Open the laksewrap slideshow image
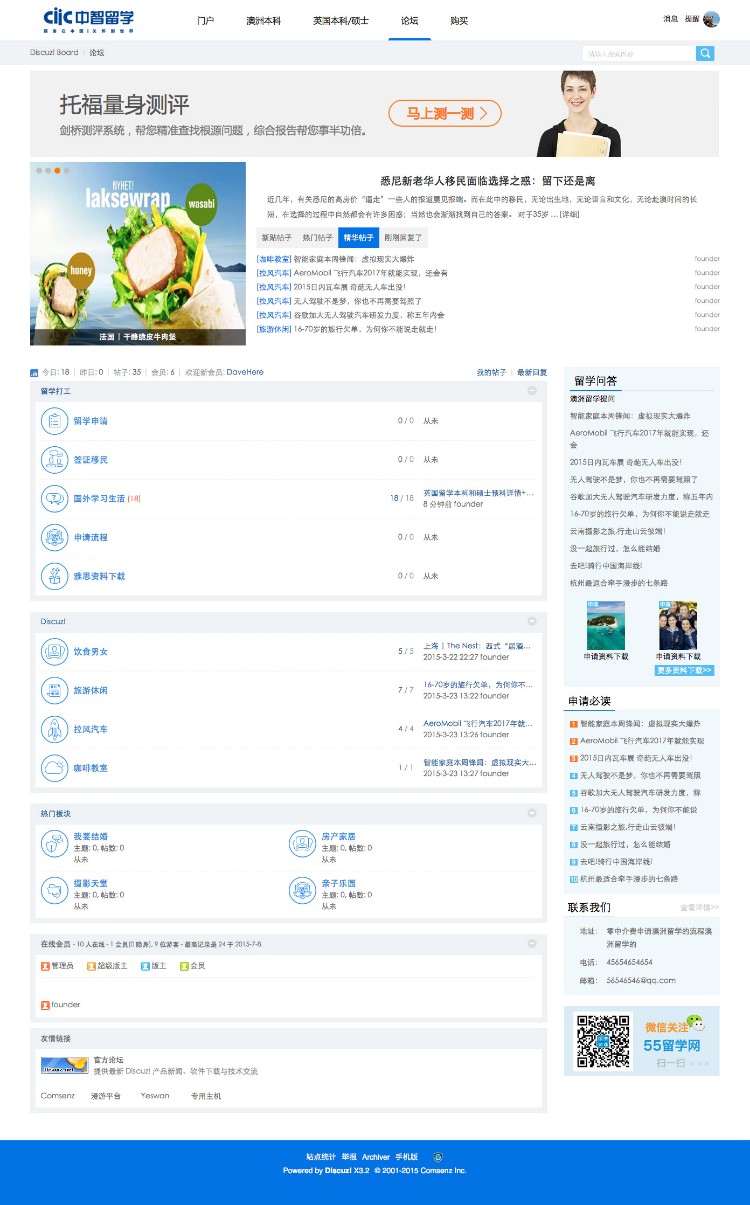Image resolution: width=750 pixels, height=1205 pixels. pyautogui.click(x=138, y=253)
